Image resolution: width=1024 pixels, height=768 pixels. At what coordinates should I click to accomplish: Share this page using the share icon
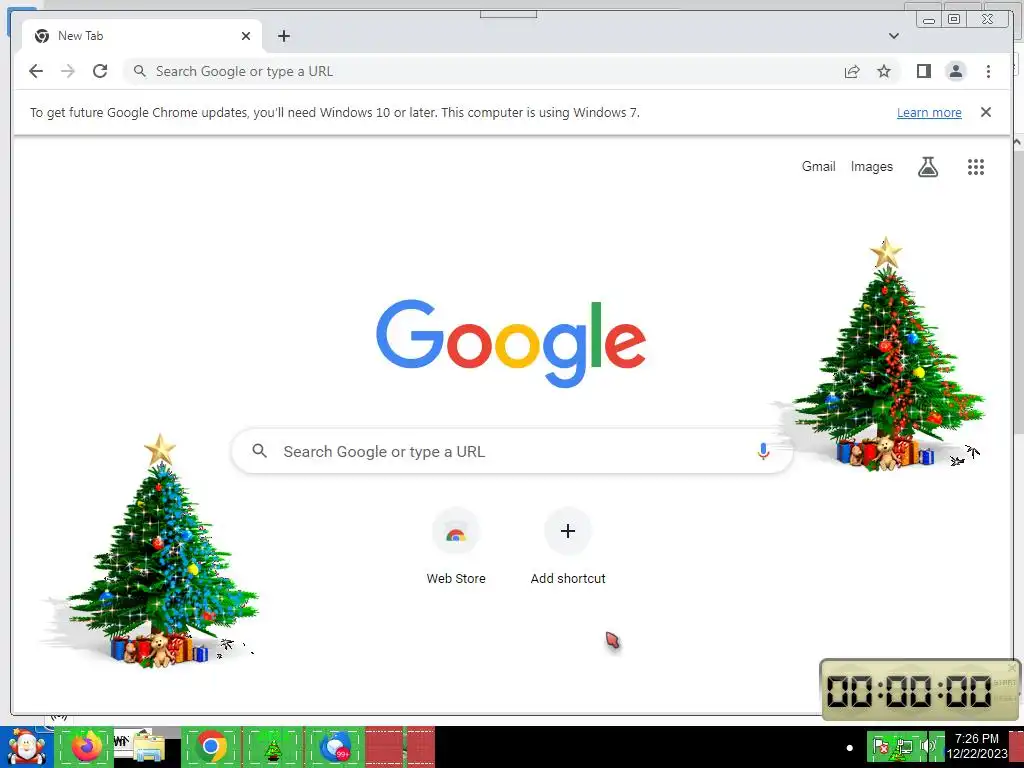pos(852,71)
